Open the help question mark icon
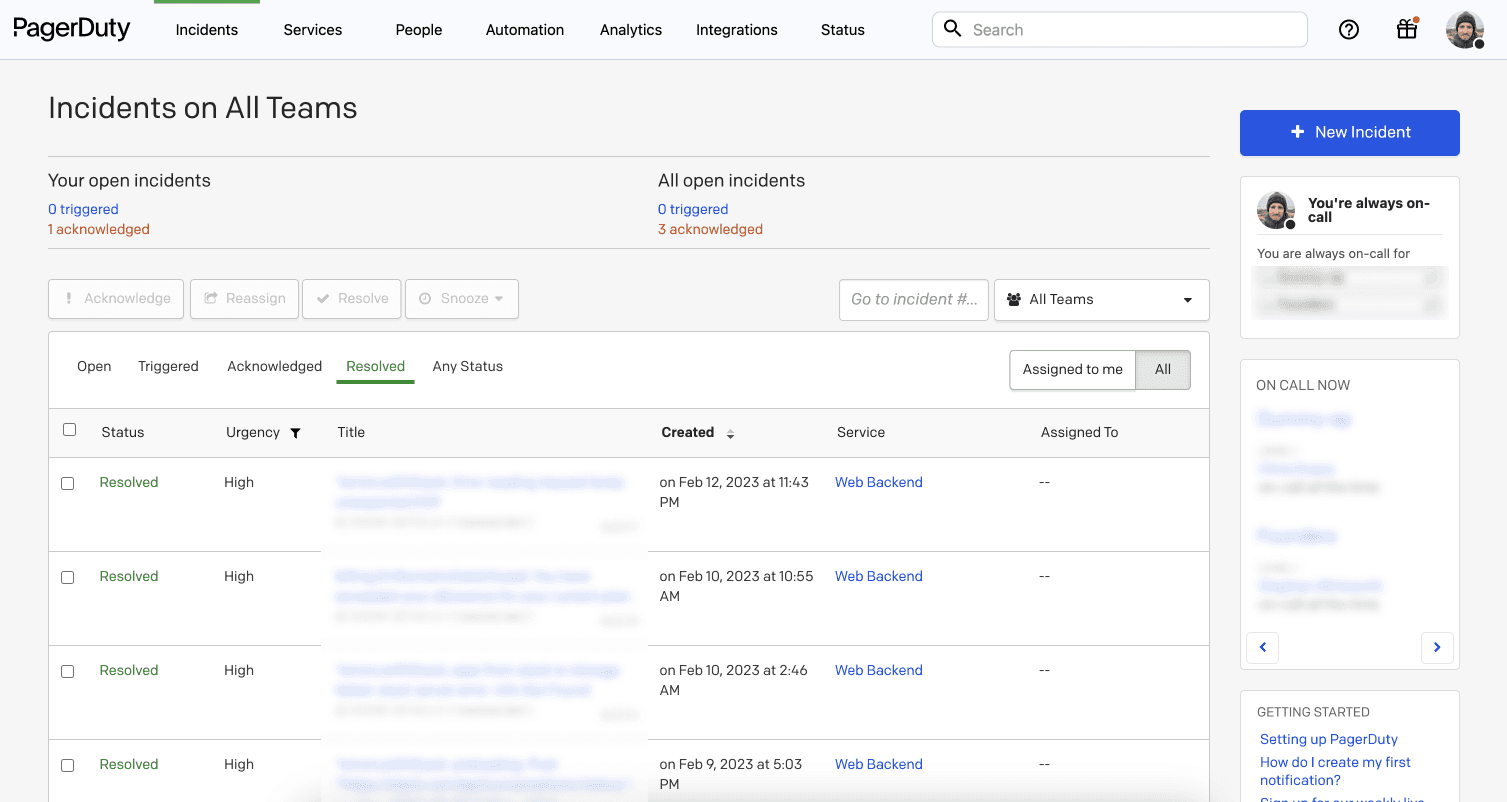1507x802 pixels. click(1349, 30)
